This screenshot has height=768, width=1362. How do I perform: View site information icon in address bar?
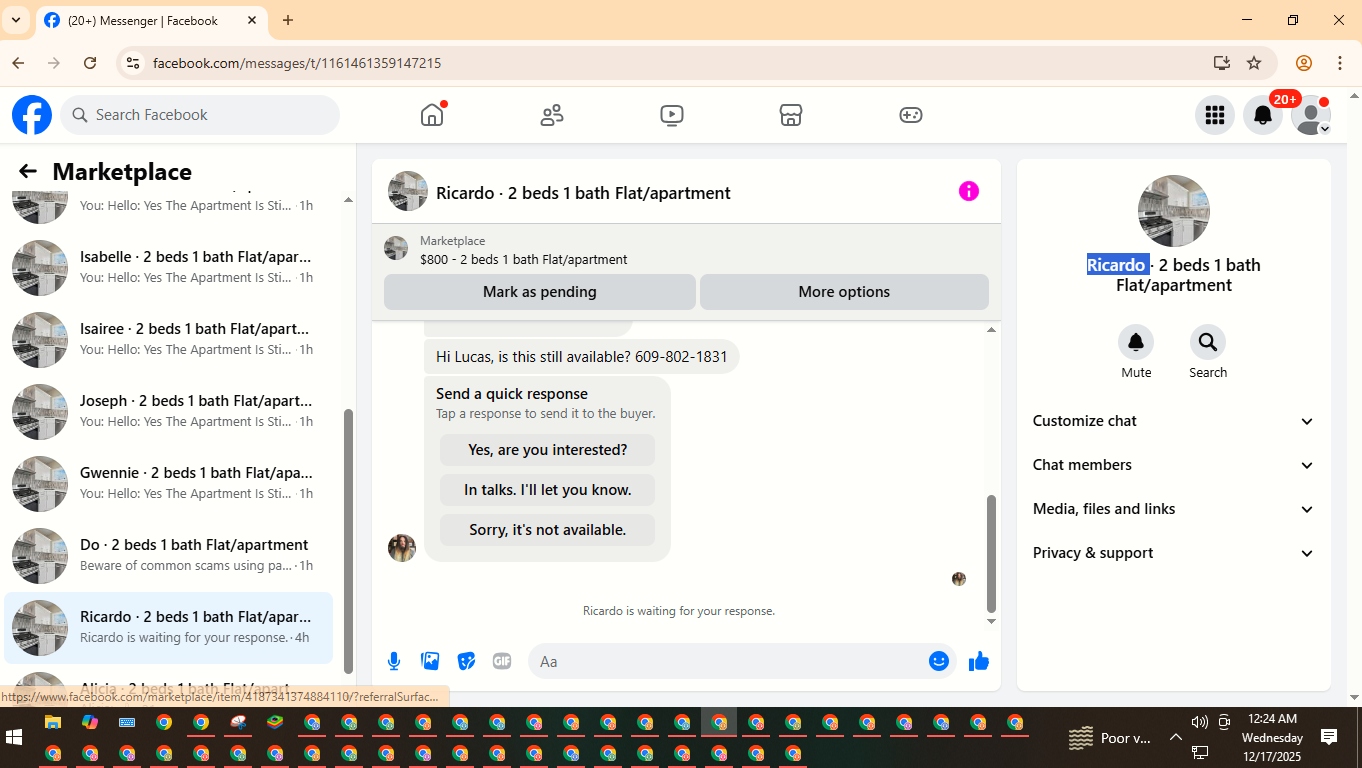(x=132, y=63)
